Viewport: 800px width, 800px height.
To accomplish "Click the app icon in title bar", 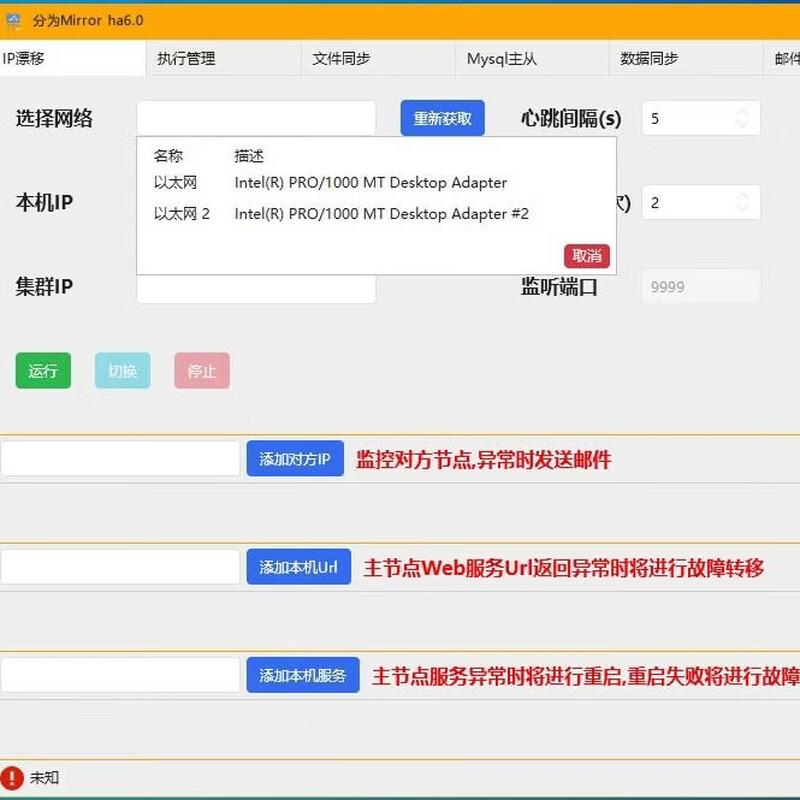I will 13,21.
